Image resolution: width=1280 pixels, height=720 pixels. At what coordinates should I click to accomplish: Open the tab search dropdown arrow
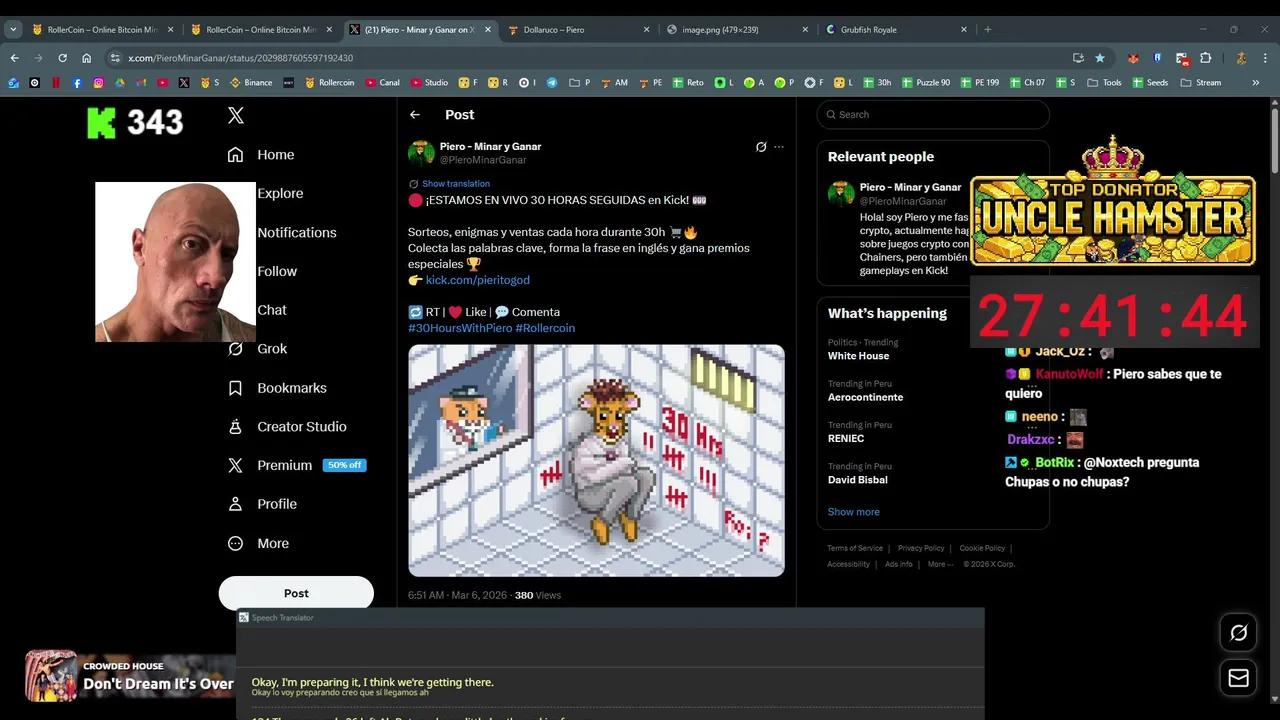click(x=13, y=30)
